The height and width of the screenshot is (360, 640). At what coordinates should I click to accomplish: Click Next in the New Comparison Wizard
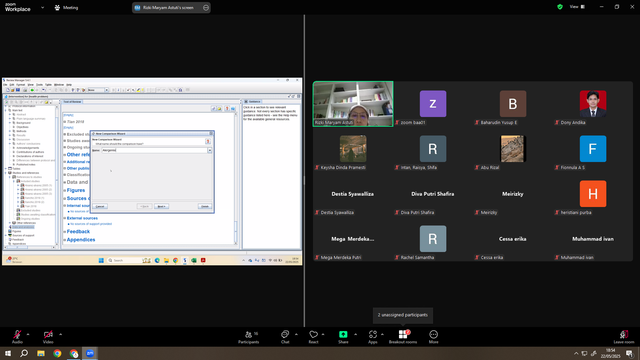161,206
